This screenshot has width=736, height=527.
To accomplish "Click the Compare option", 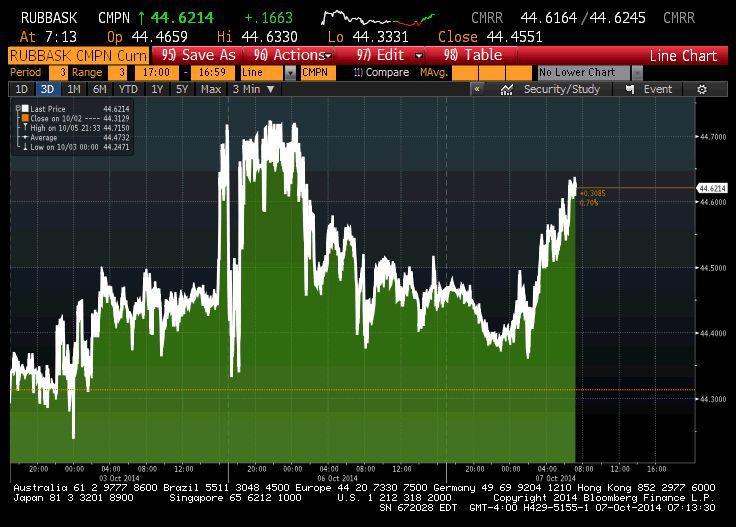I will click(x=381, y=73).
